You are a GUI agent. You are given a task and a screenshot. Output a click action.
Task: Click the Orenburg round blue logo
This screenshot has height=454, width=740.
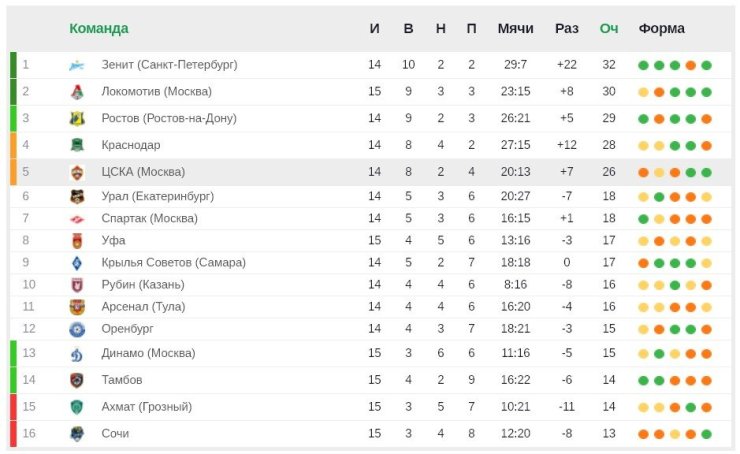pyautogui.click(x=77, y=329)
